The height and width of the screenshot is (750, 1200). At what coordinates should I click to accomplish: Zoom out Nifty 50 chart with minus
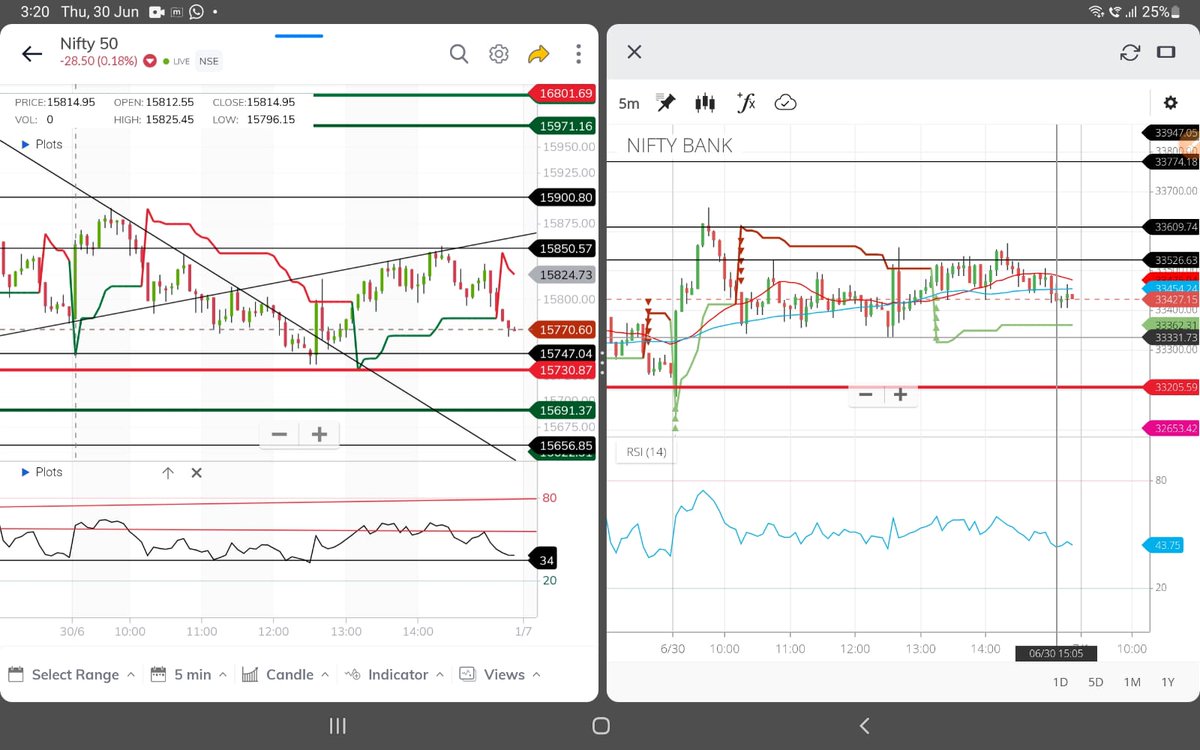[x=280, y=434]
